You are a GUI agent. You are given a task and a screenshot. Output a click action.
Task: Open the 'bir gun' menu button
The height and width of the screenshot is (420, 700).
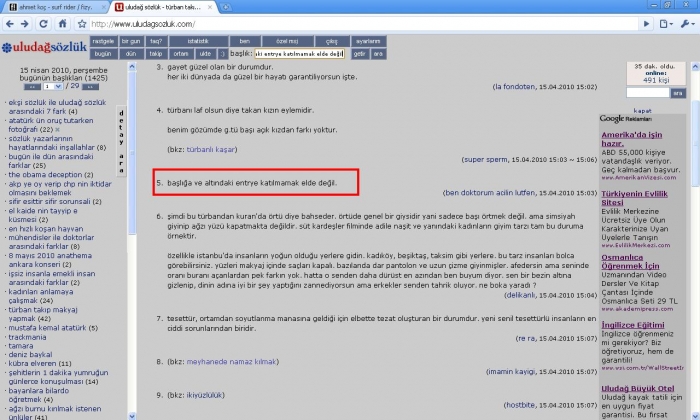tap(131, 41)
